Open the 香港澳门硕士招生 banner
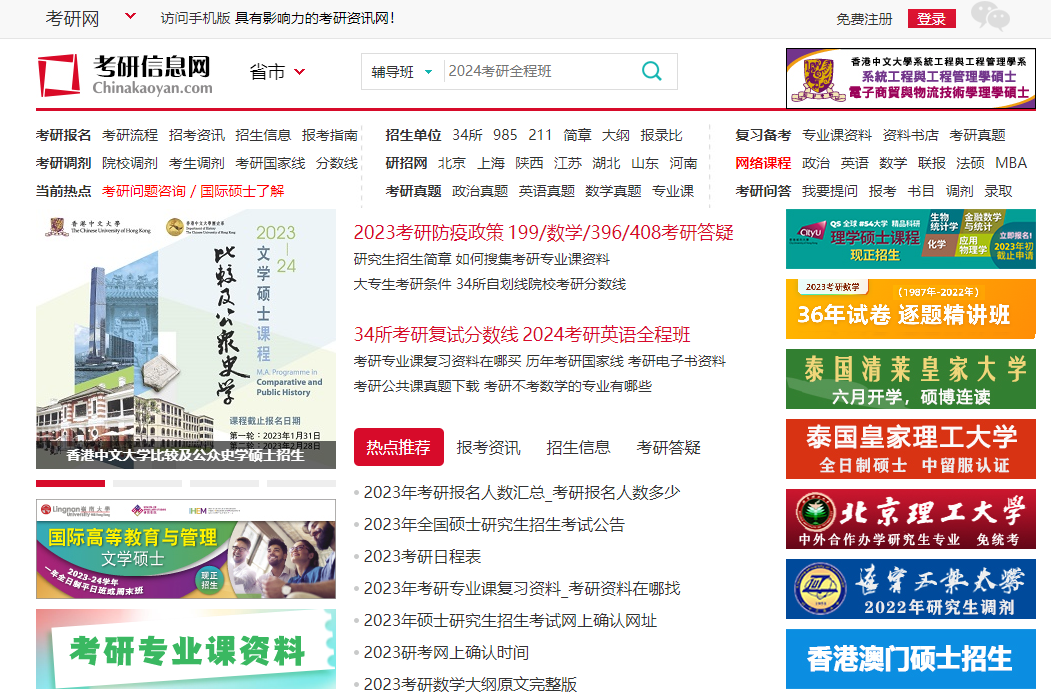The image size is (1051, 695). coord(911,659)
